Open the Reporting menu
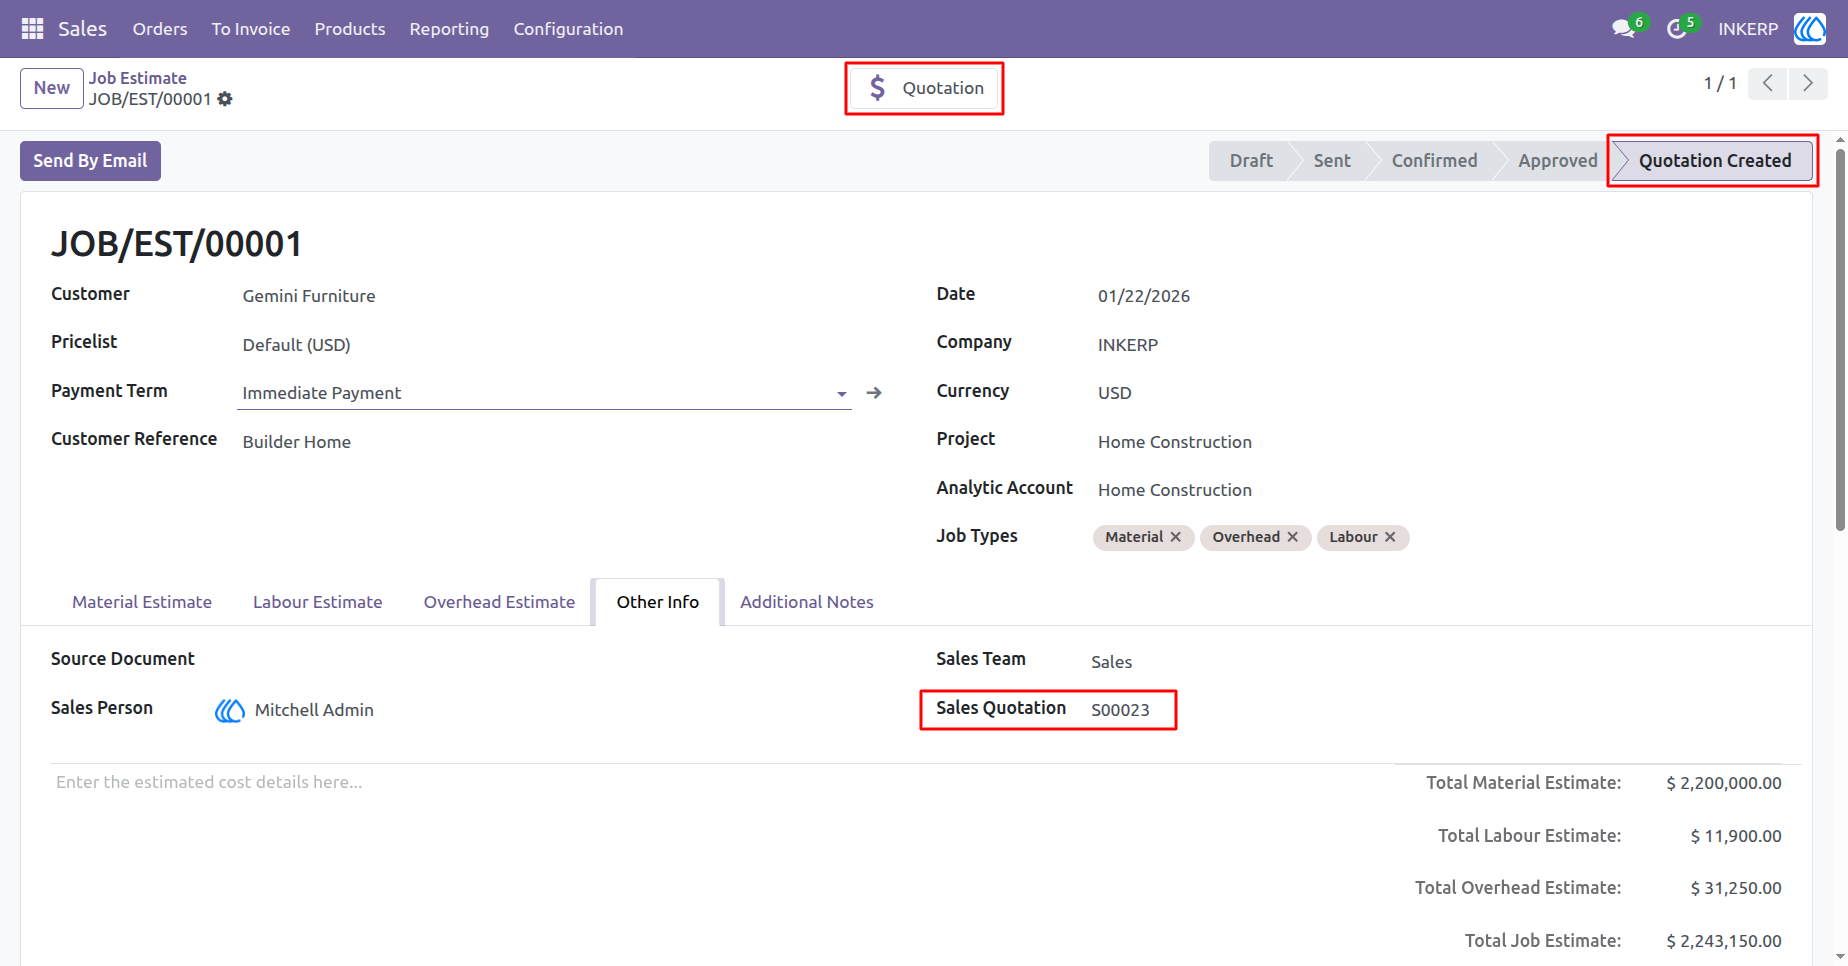Image resolution: width=1848 pixels, height=966 pixels. pyautogui.click(x=449, y=29)
